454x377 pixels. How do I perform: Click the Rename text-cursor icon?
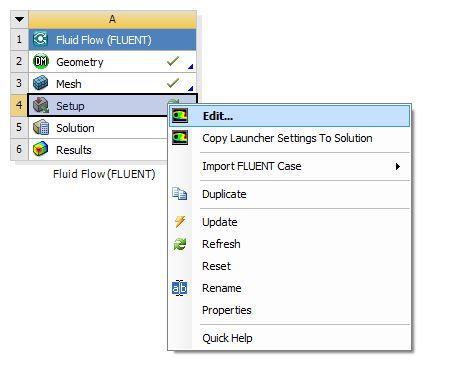180,288
